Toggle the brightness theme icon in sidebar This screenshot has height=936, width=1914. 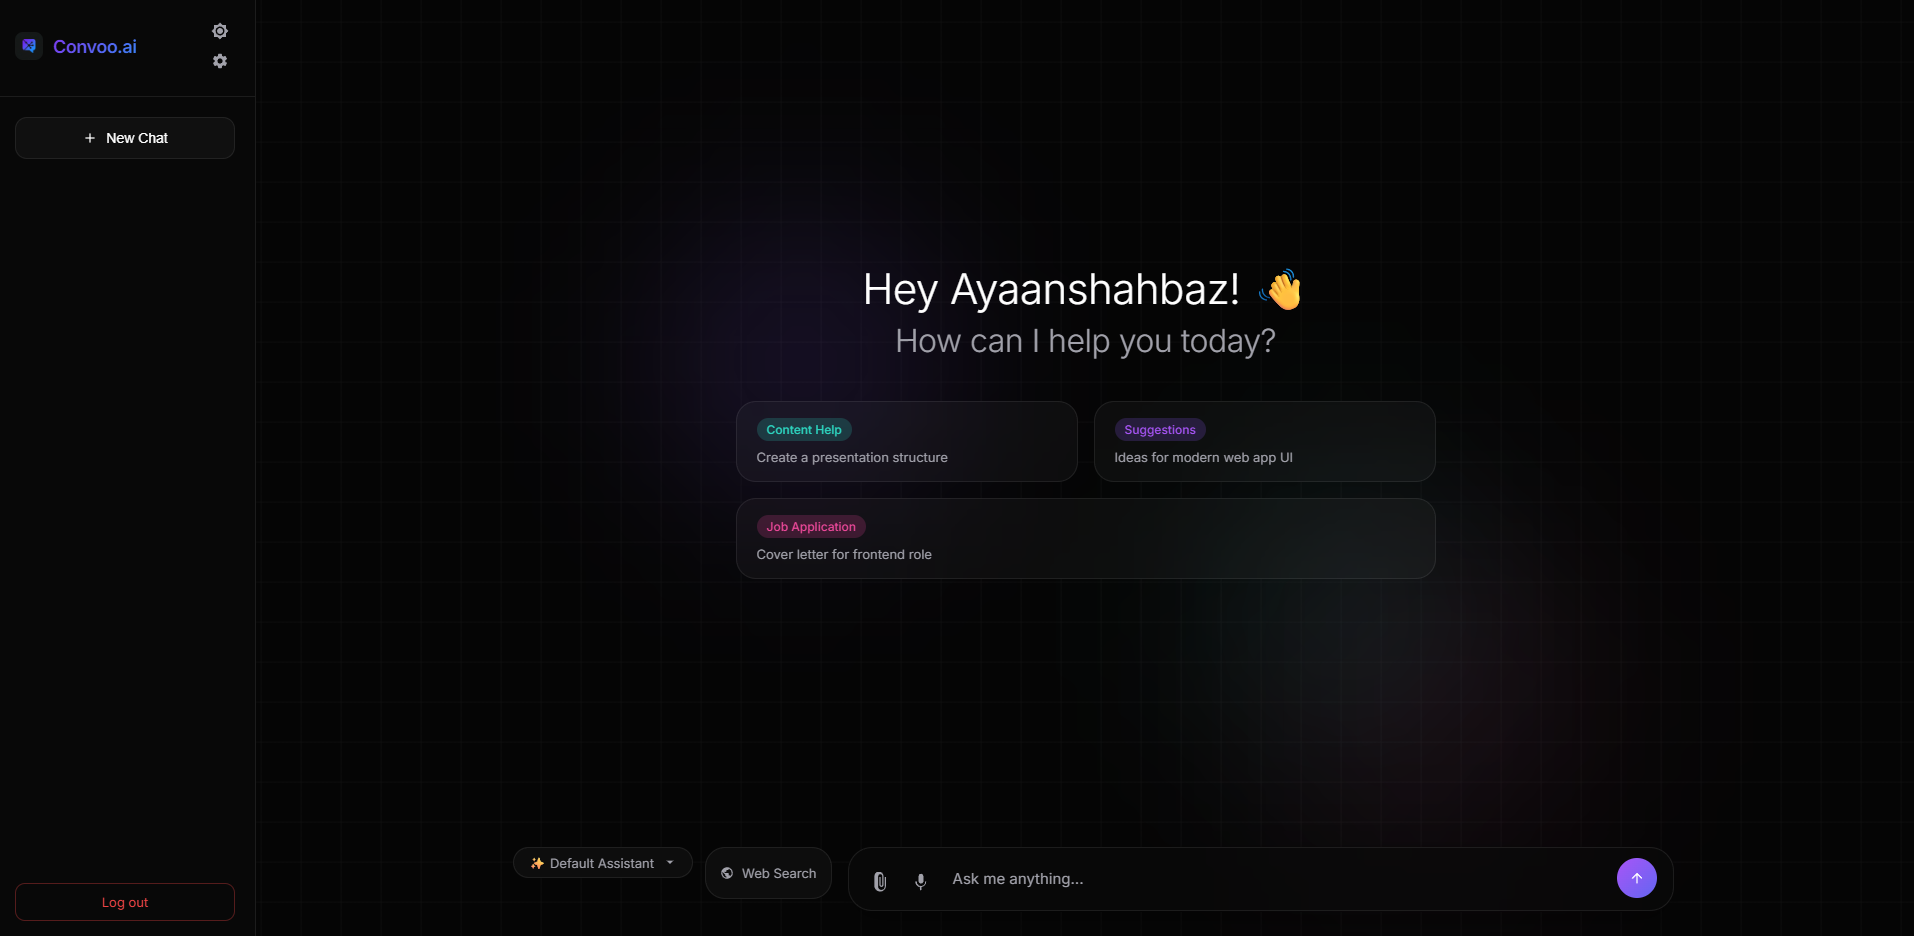coord(220,31)
